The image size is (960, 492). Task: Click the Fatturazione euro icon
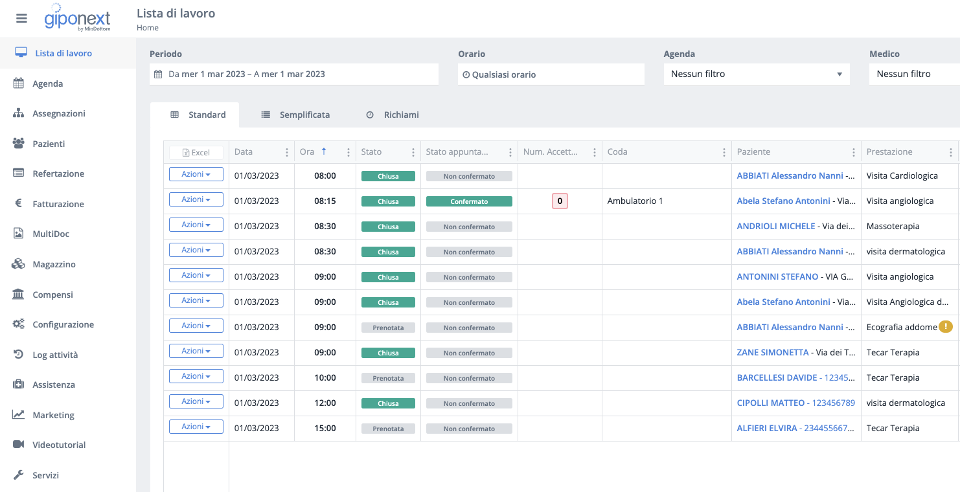[18, 204]
